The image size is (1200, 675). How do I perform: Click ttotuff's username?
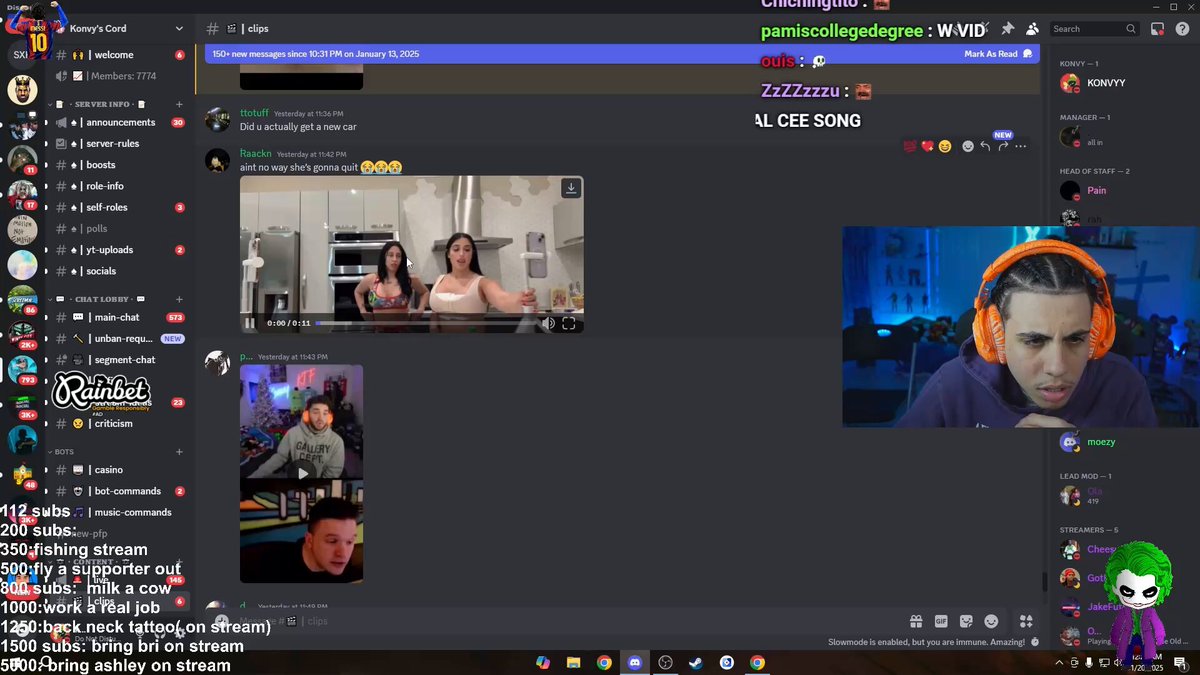[x=255, y=113]
